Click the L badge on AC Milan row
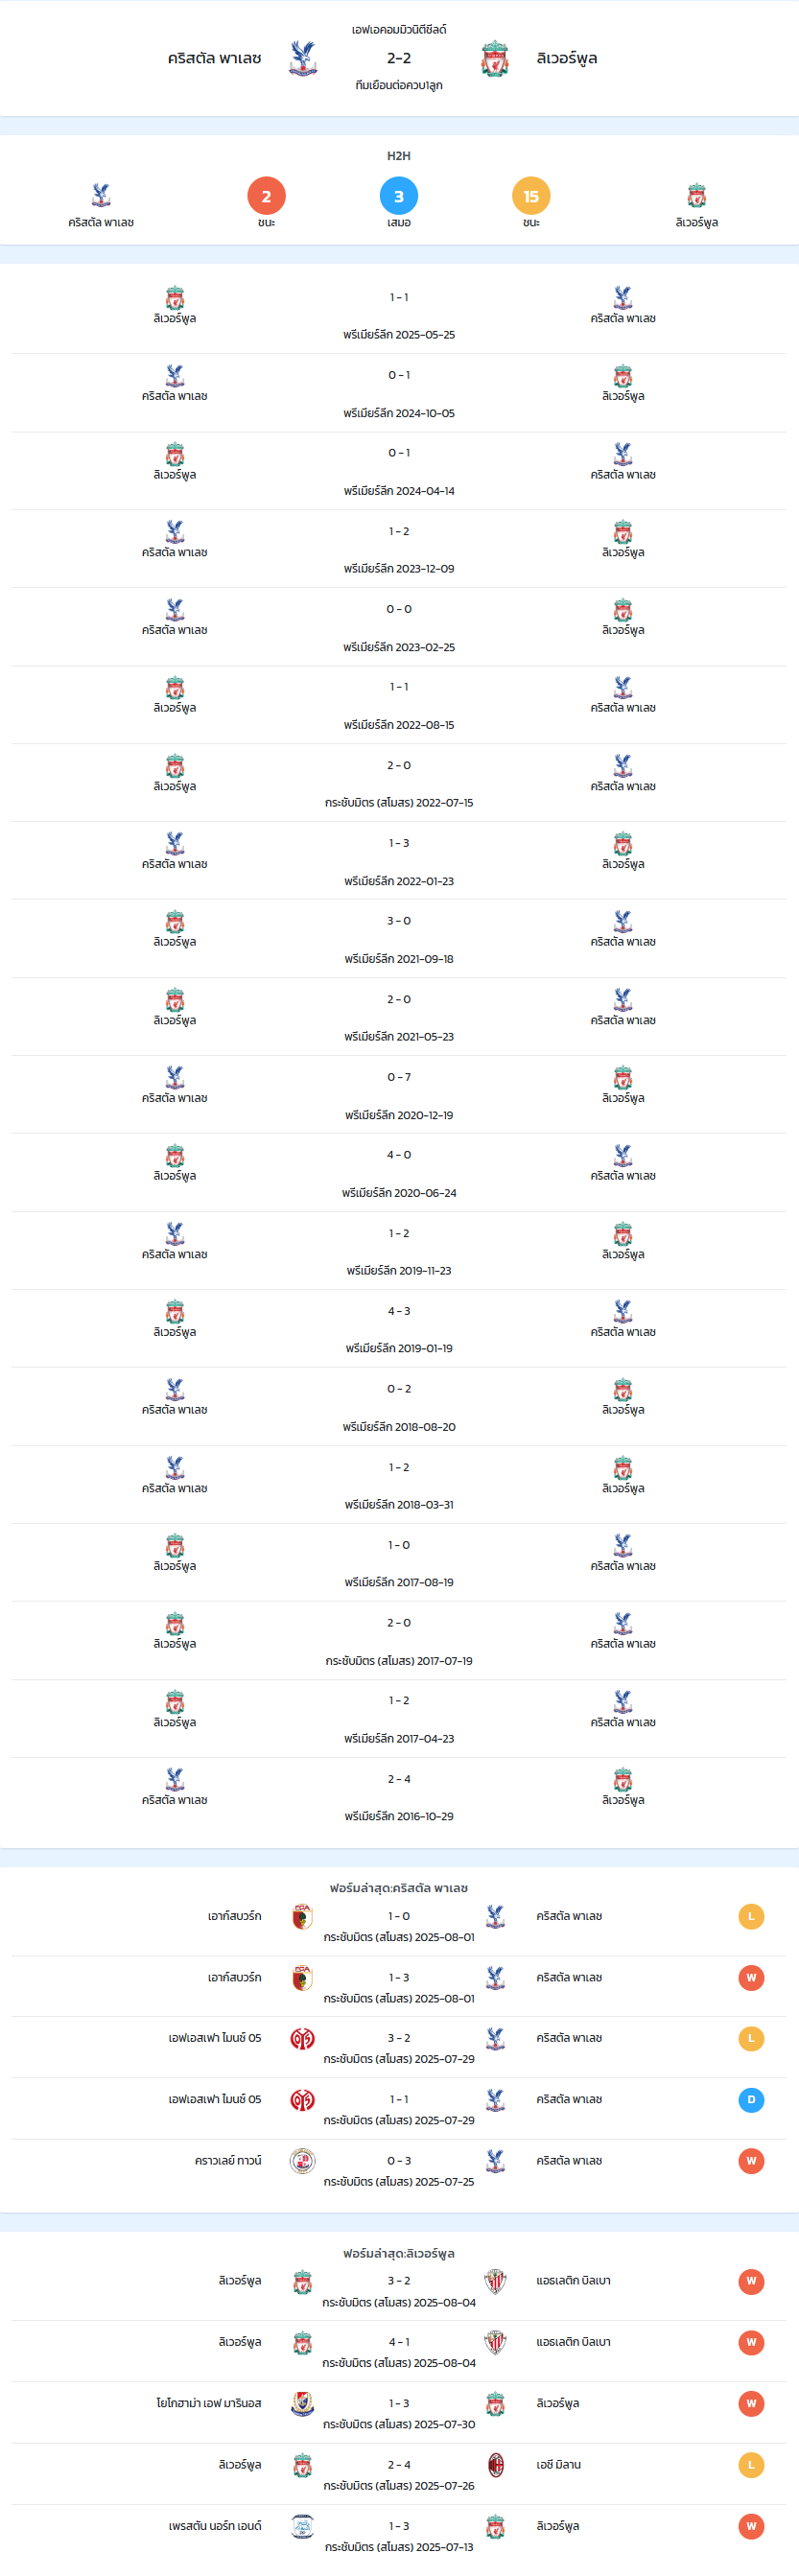This screenshot has height=2576, width=799. tap(751, 2465)
